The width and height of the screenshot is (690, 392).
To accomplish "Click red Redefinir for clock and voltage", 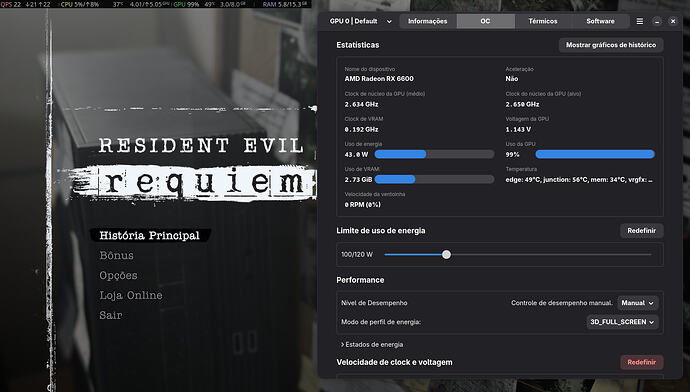I will click(x=642, y=362).
